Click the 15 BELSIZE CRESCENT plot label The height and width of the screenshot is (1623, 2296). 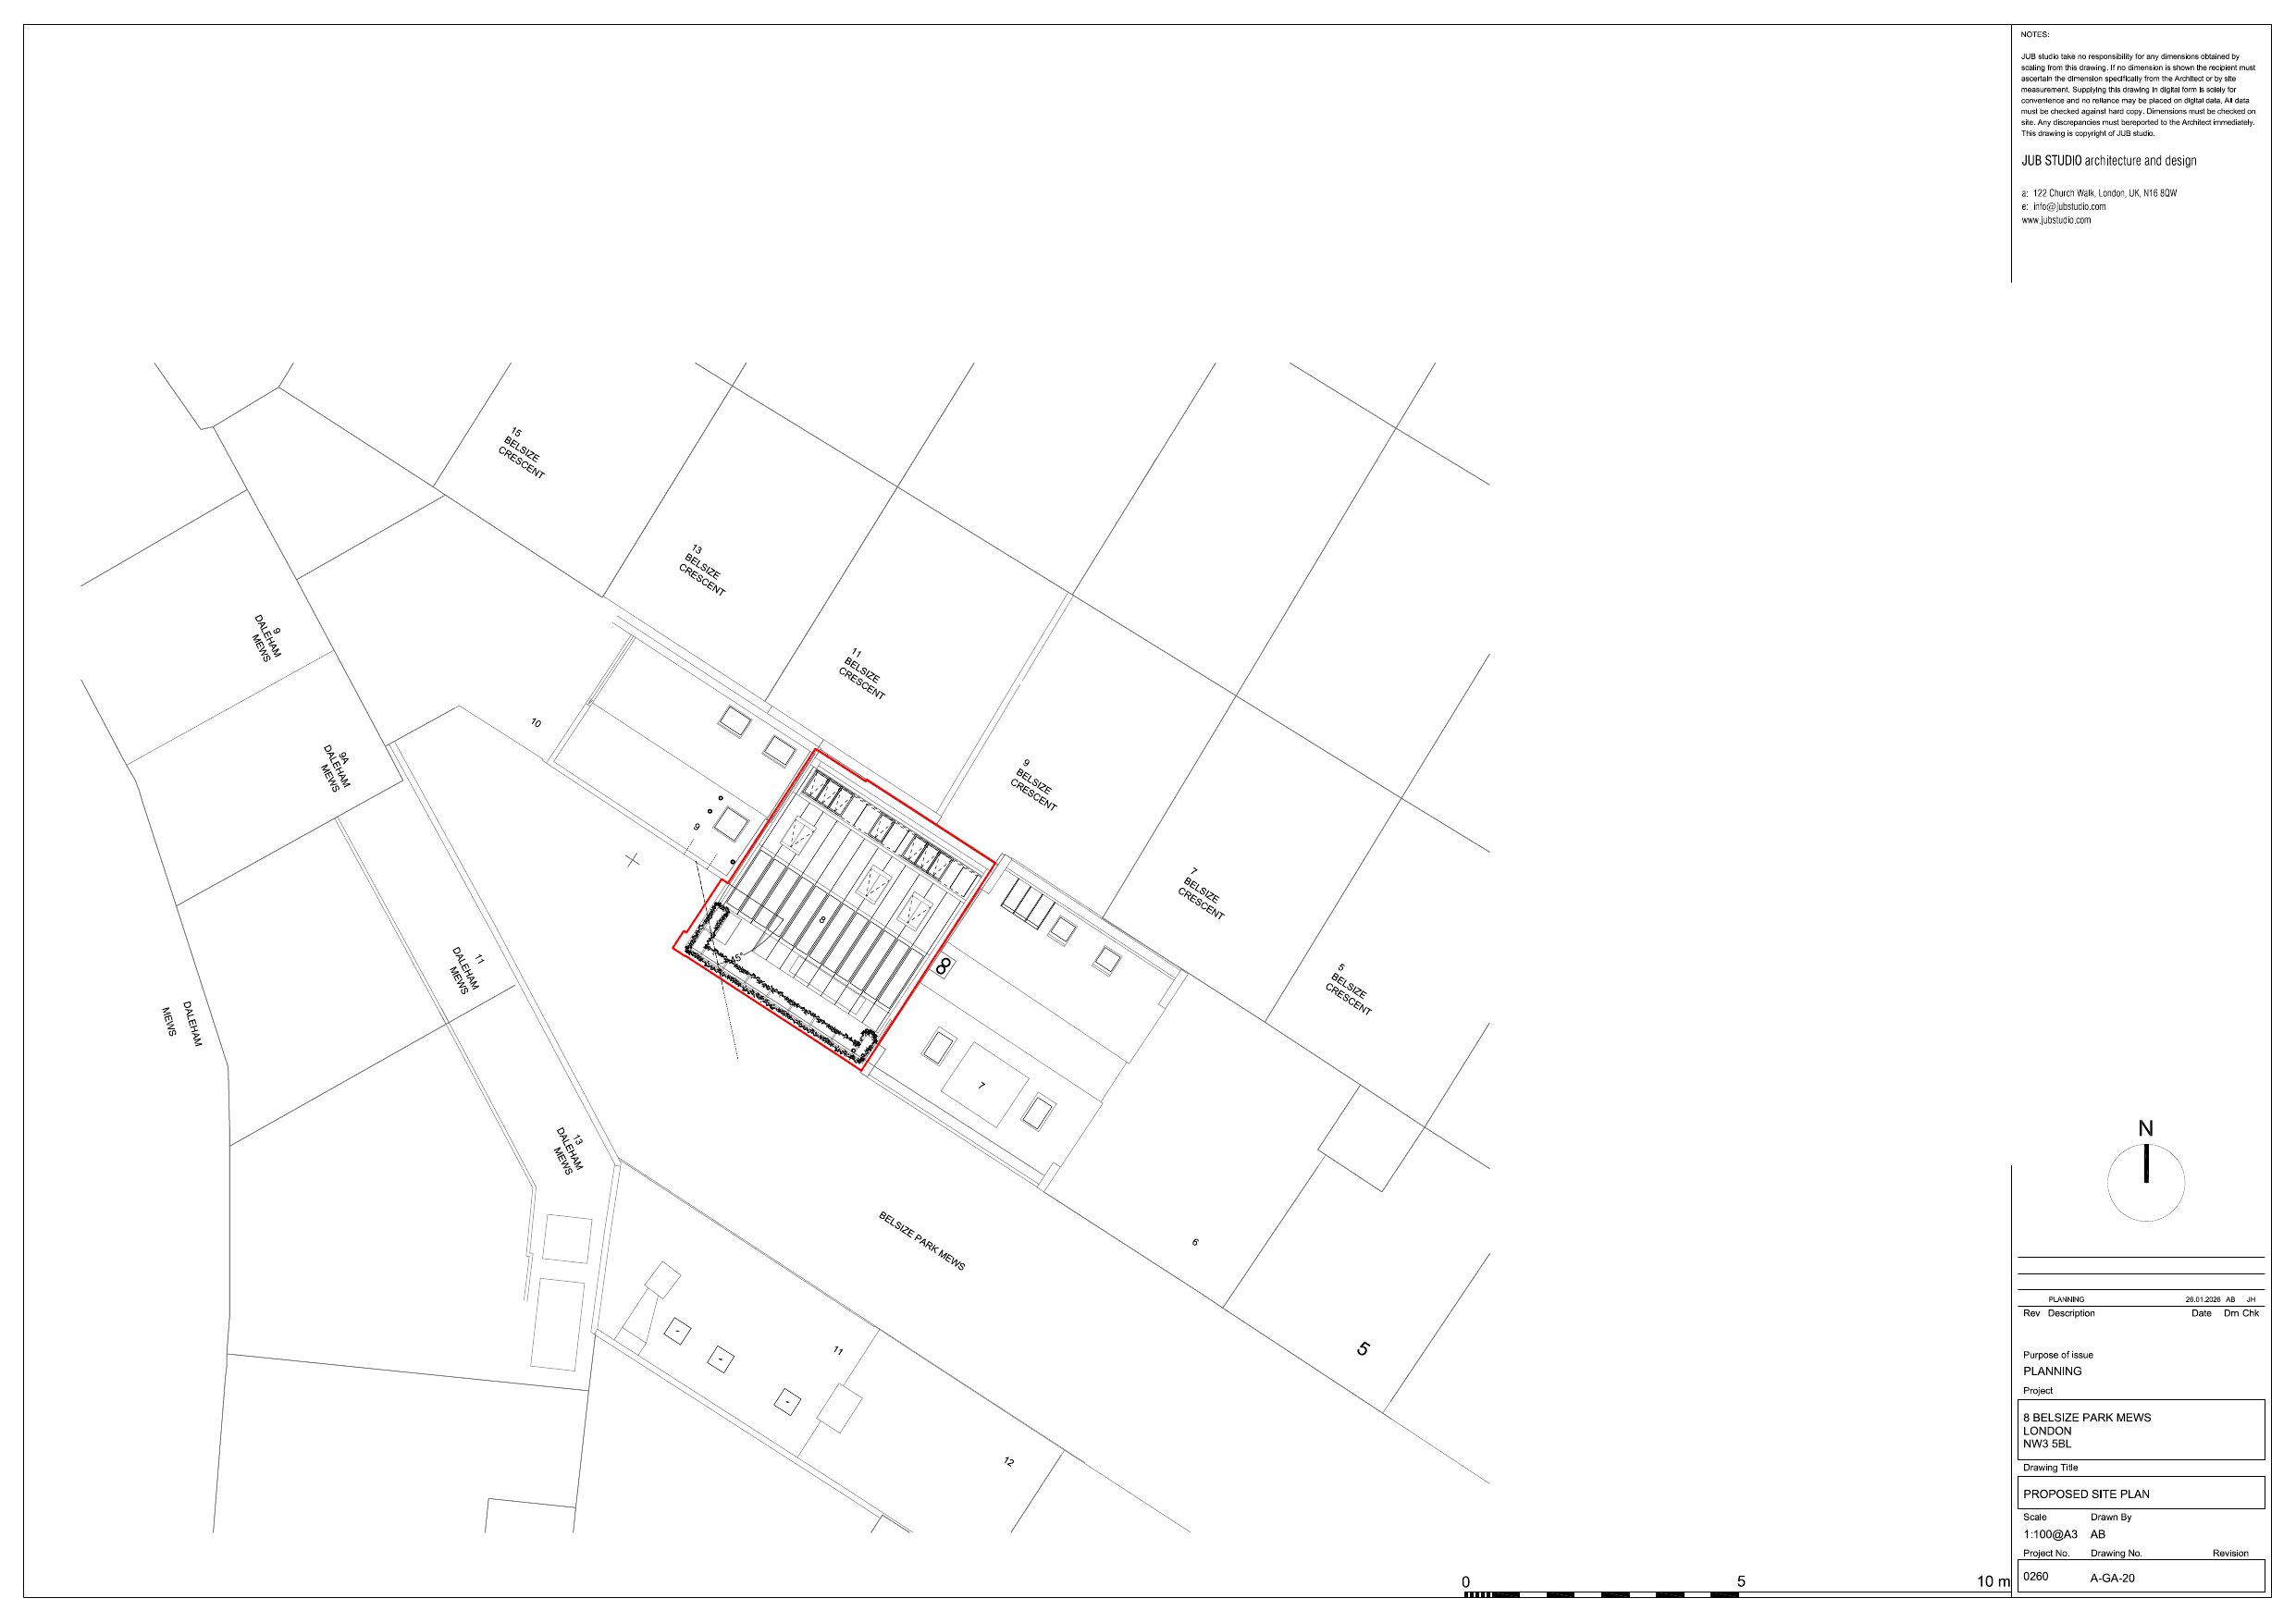click(522, 454)
